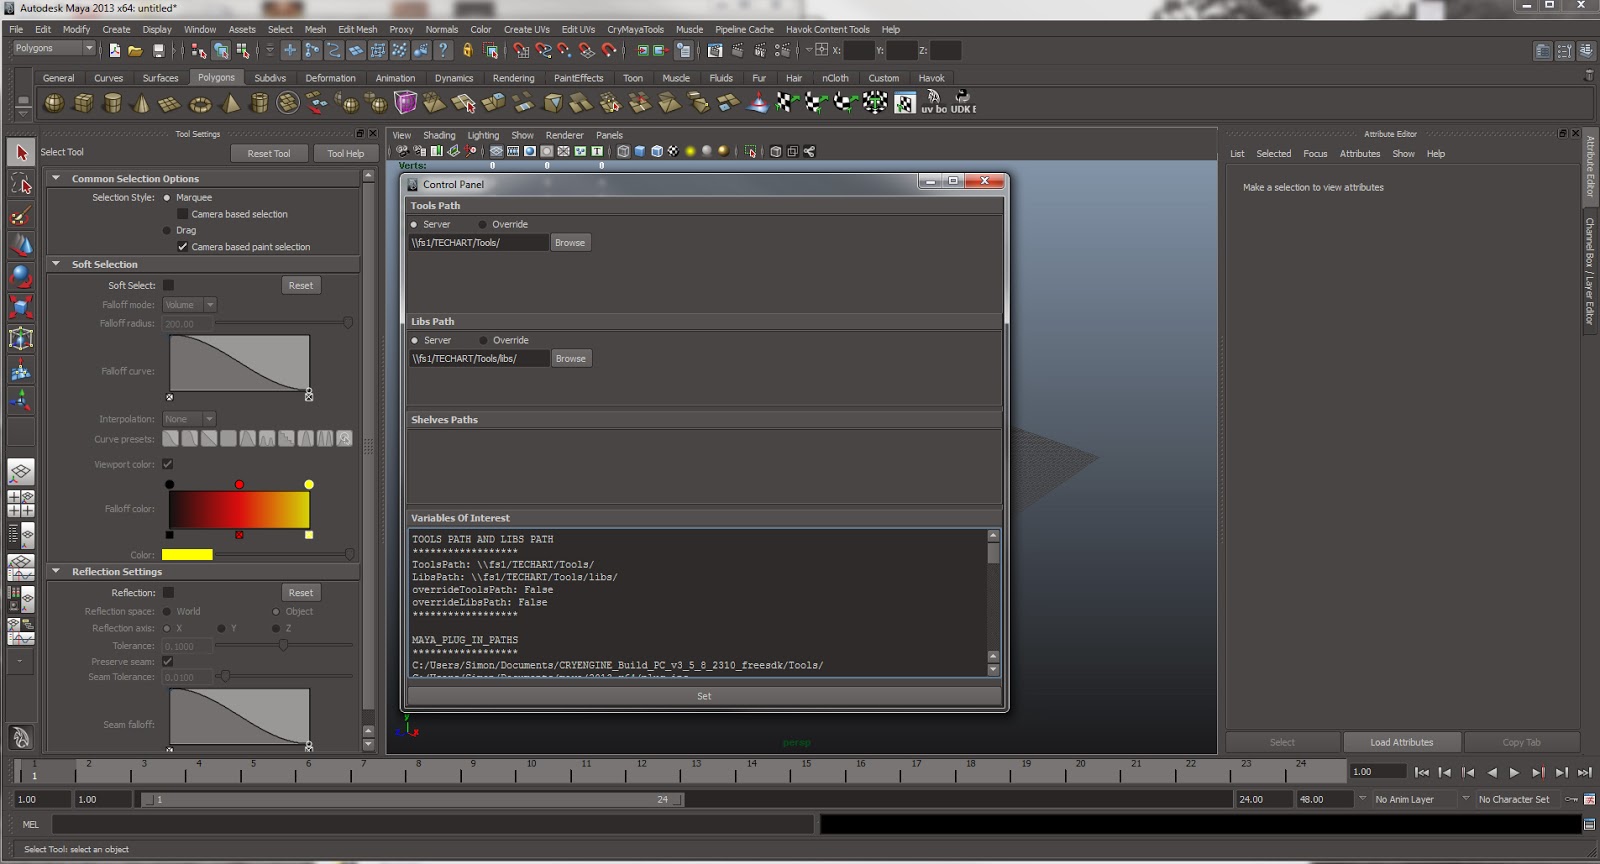This screenshot has height=864, width=1600.
Task: Open the Attribute Editor Focus menu
Action: coord(1315,154)
